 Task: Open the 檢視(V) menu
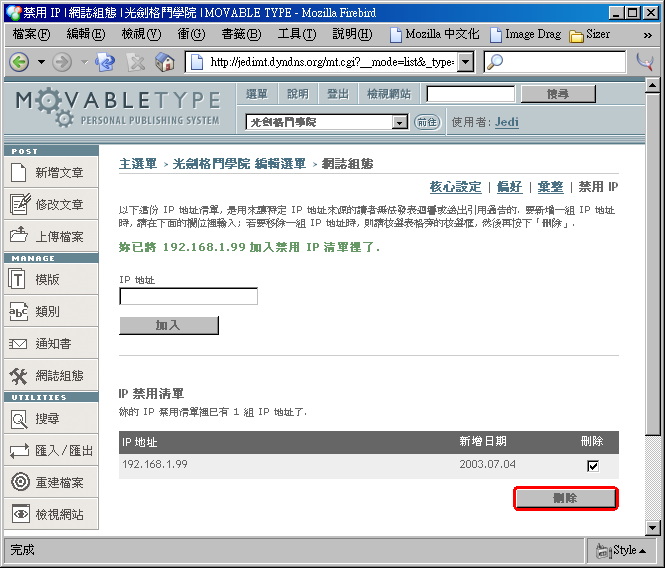(x=141, y=34)
